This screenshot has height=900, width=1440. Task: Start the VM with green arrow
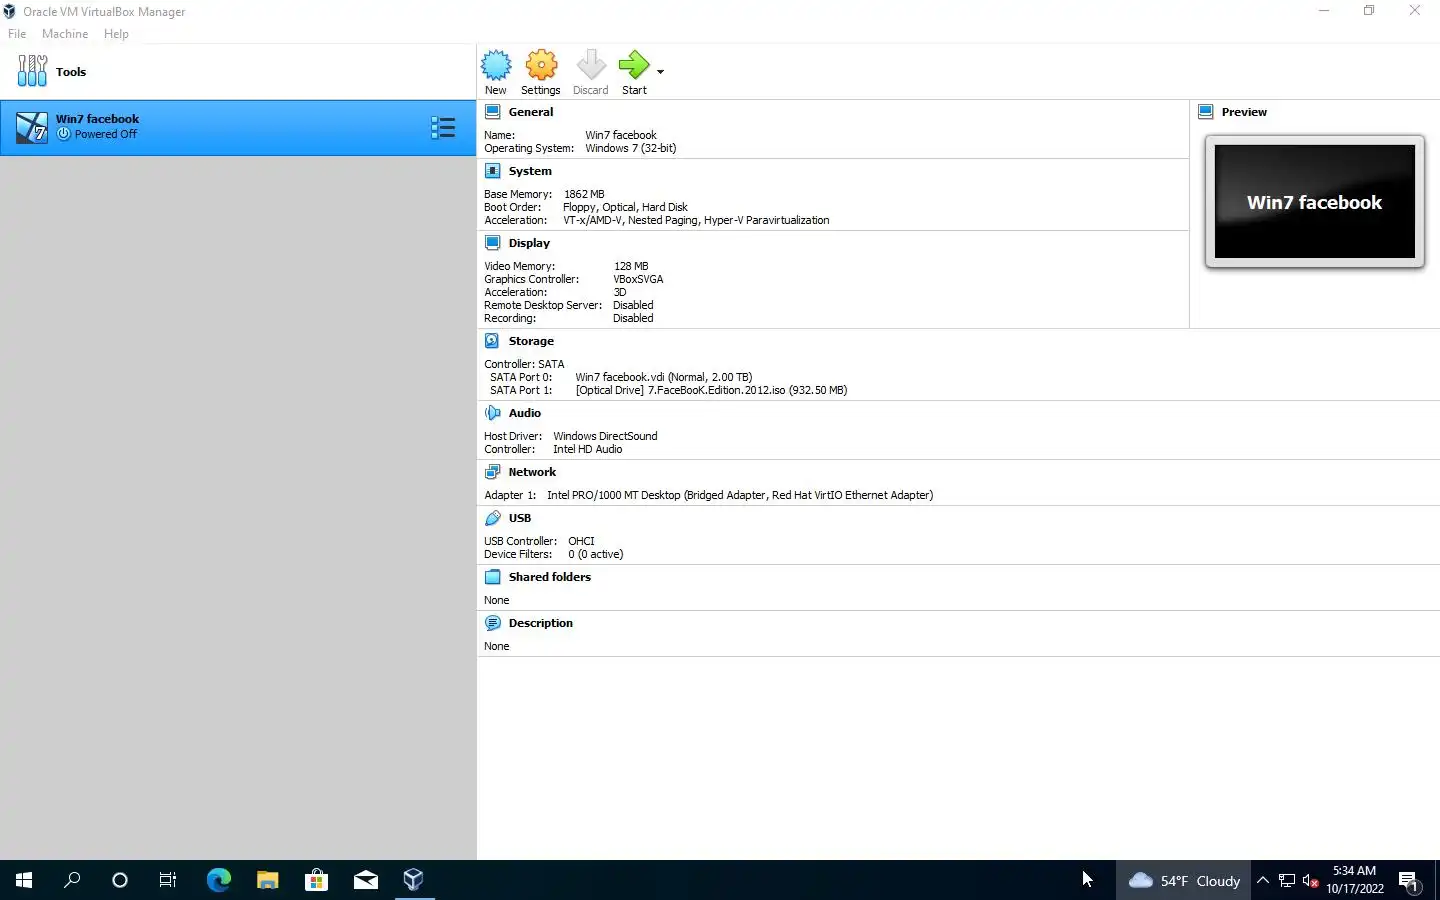[x=634, y=66]
